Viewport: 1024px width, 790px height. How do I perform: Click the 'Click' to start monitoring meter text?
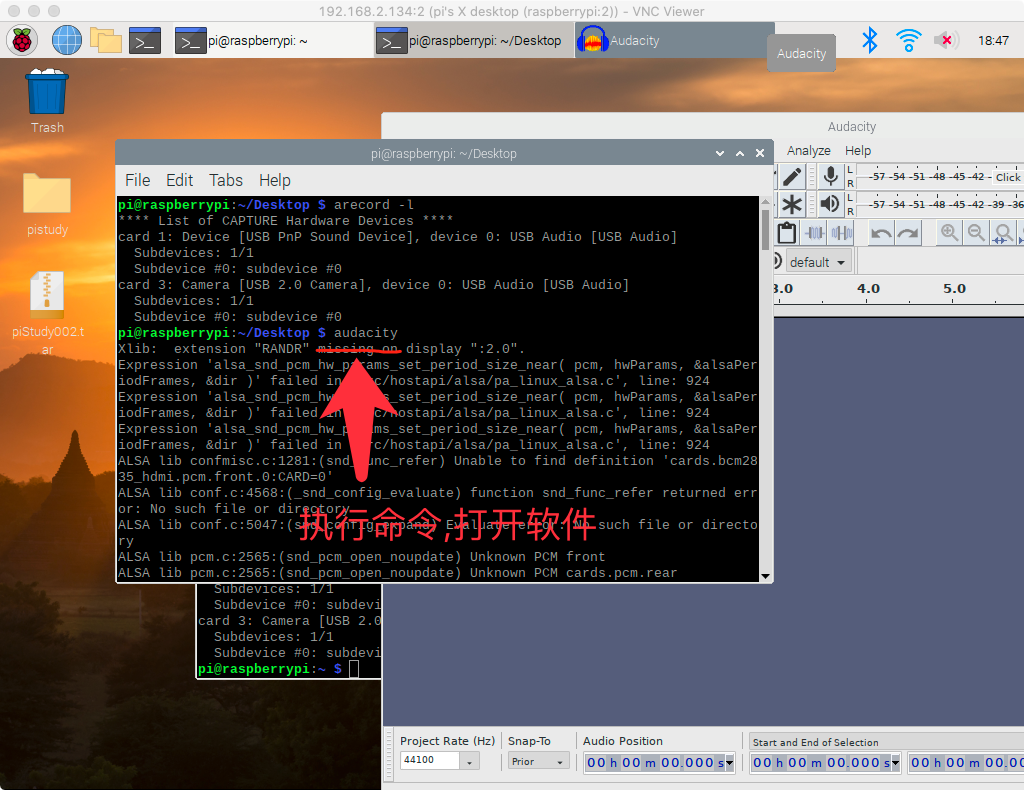(x=1008, y=177)
